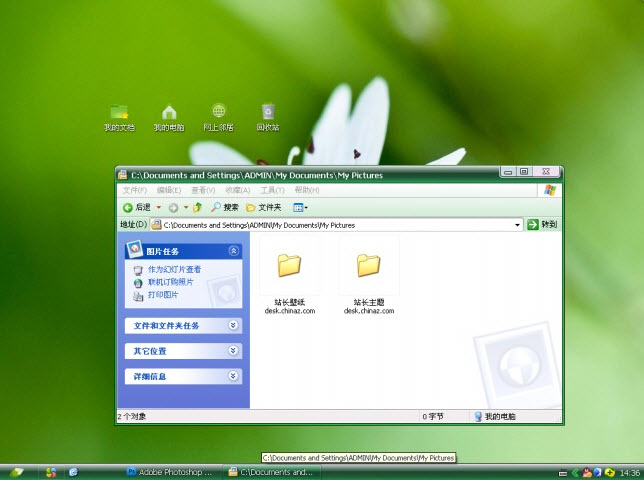
Task: Click the 搜索 search toolbar button
Action: [225, 207]
